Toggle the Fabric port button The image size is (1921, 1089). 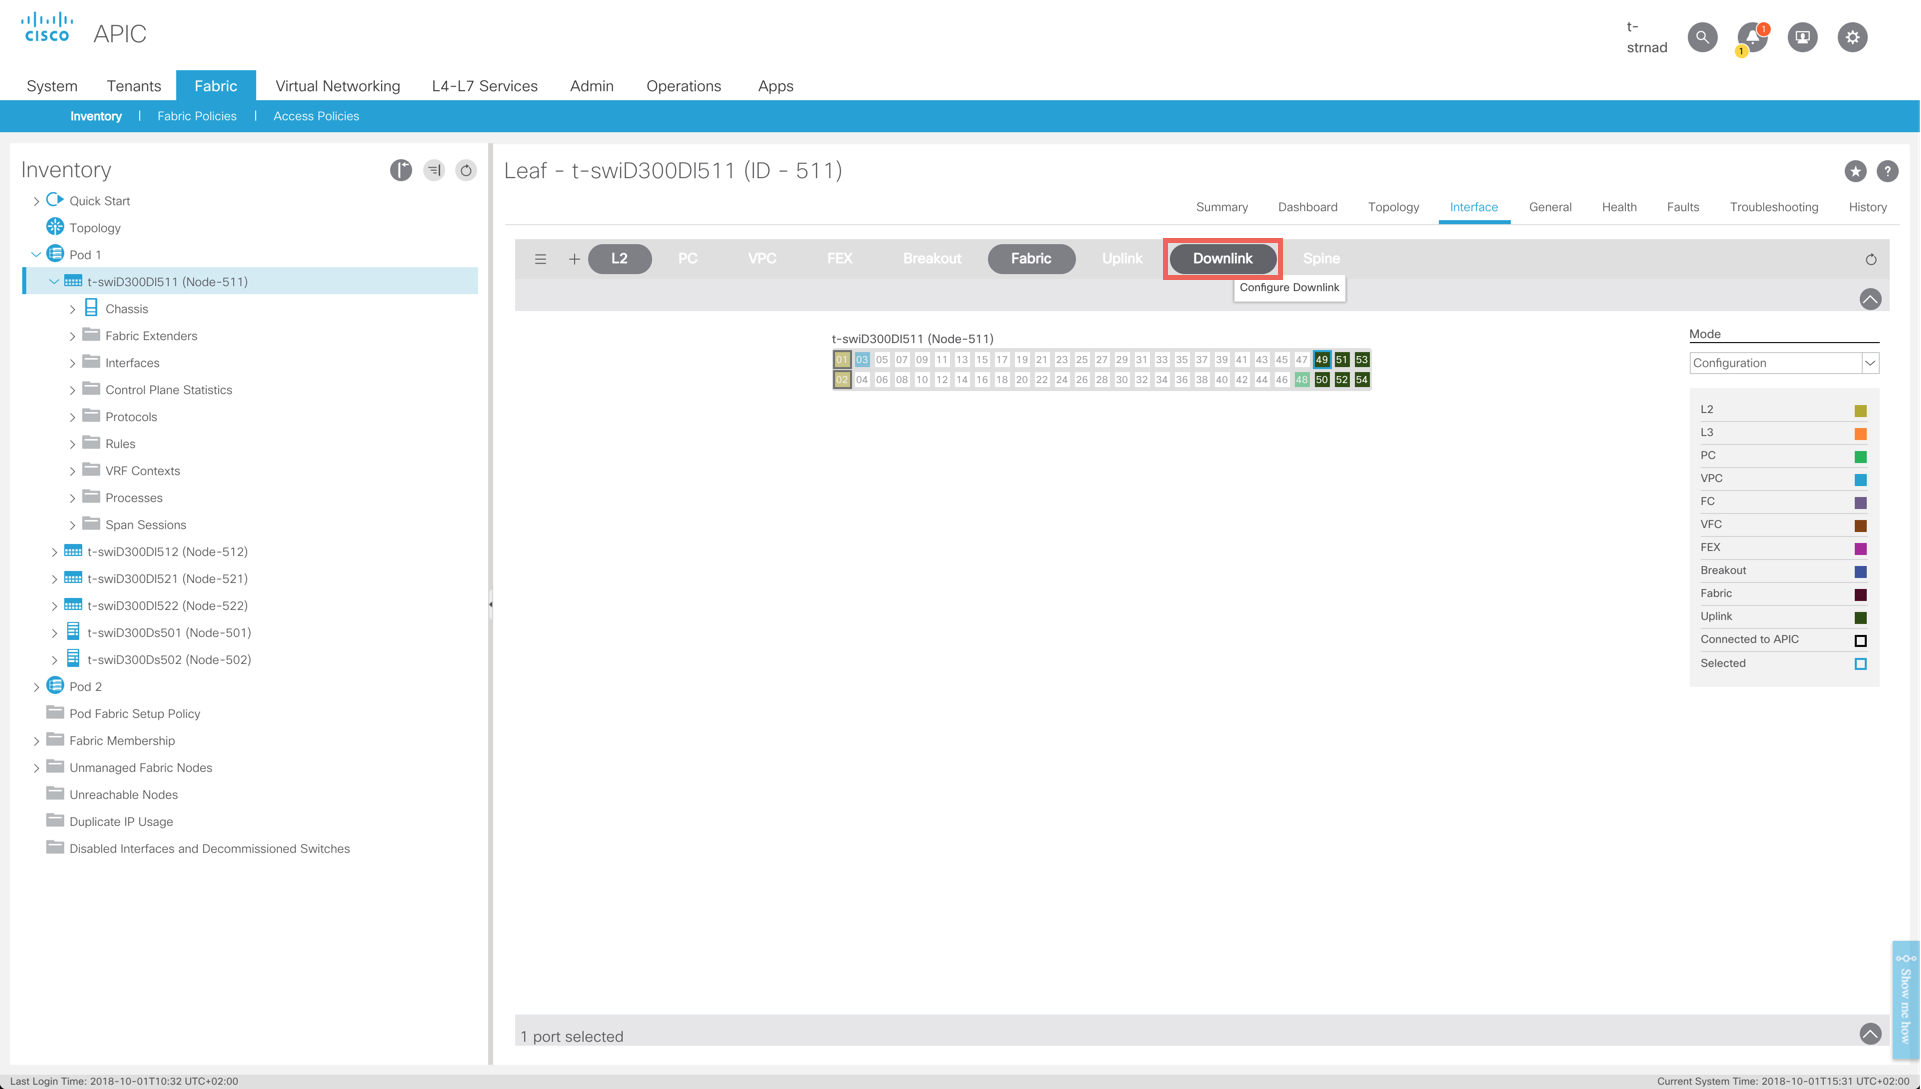[x=1031, y=259]
